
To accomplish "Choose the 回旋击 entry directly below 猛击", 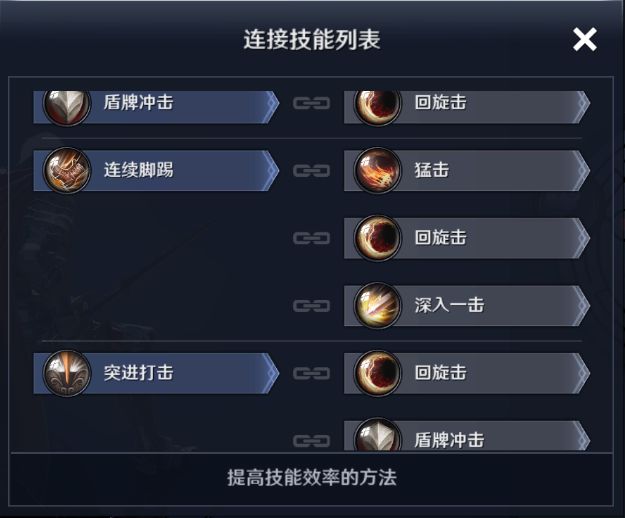I will point(440,238).
